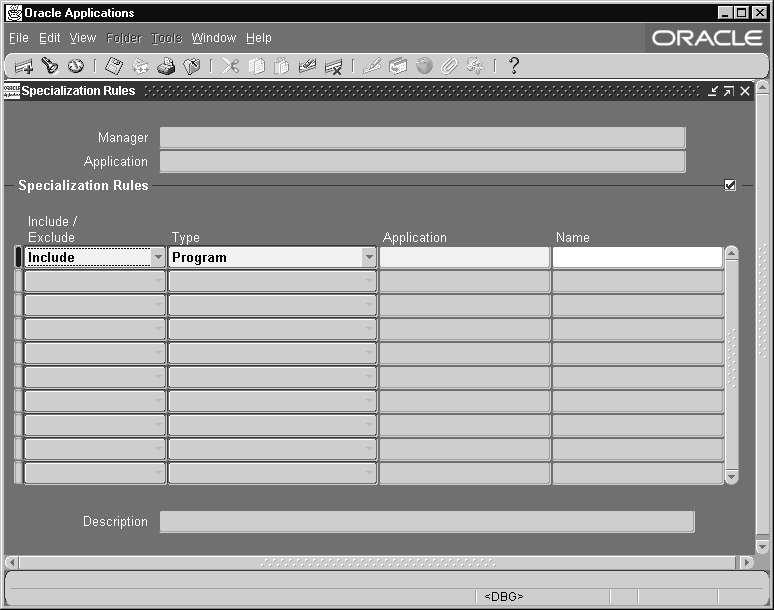Screen dimensions: 774x610
Task: Open the View menu
Action: point(82,38)
